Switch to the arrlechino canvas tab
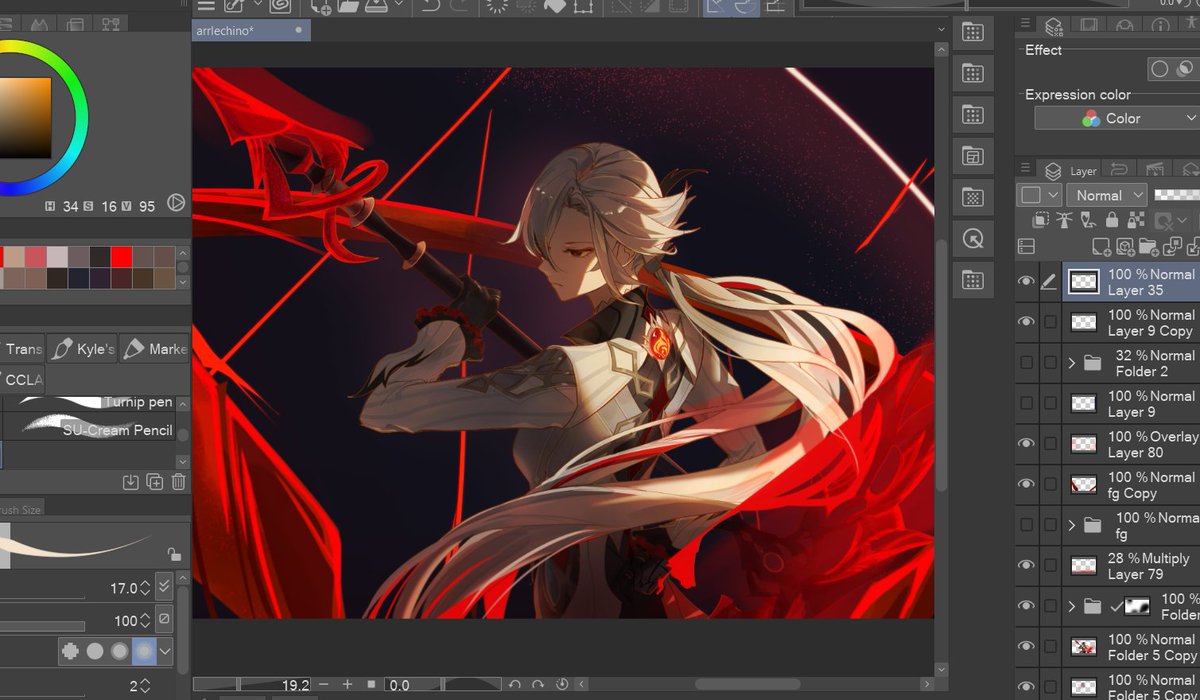1200x700 pixels. point(251,30)
